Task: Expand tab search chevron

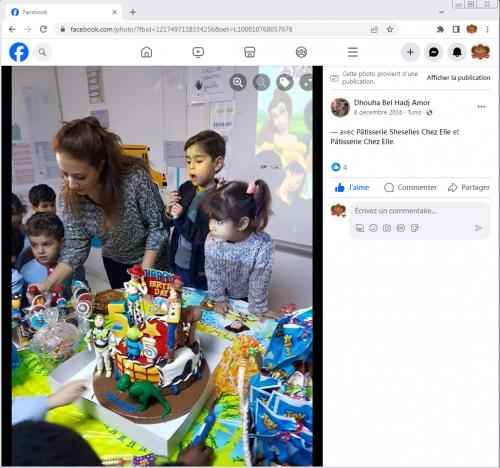Action: tap(442, 12)
